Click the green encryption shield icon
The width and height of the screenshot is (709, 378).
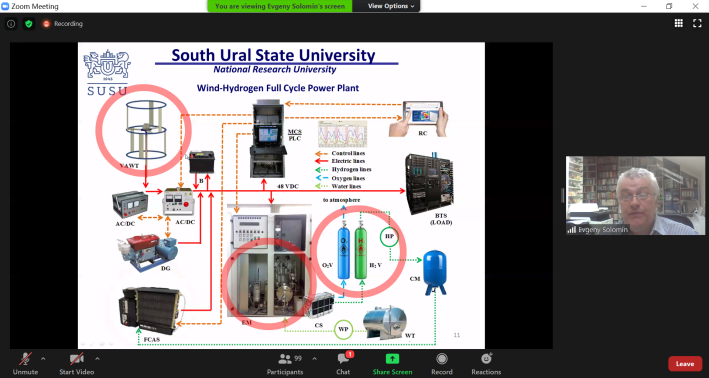click(x=29, y=24)
